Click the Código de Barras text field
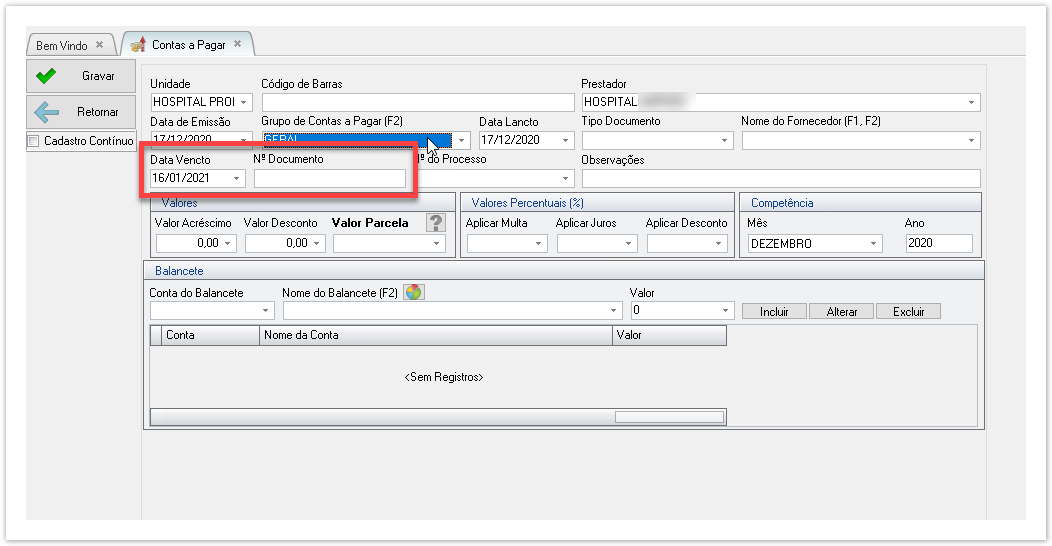Screen dimensions: 1052x546 tap(417, 102)
